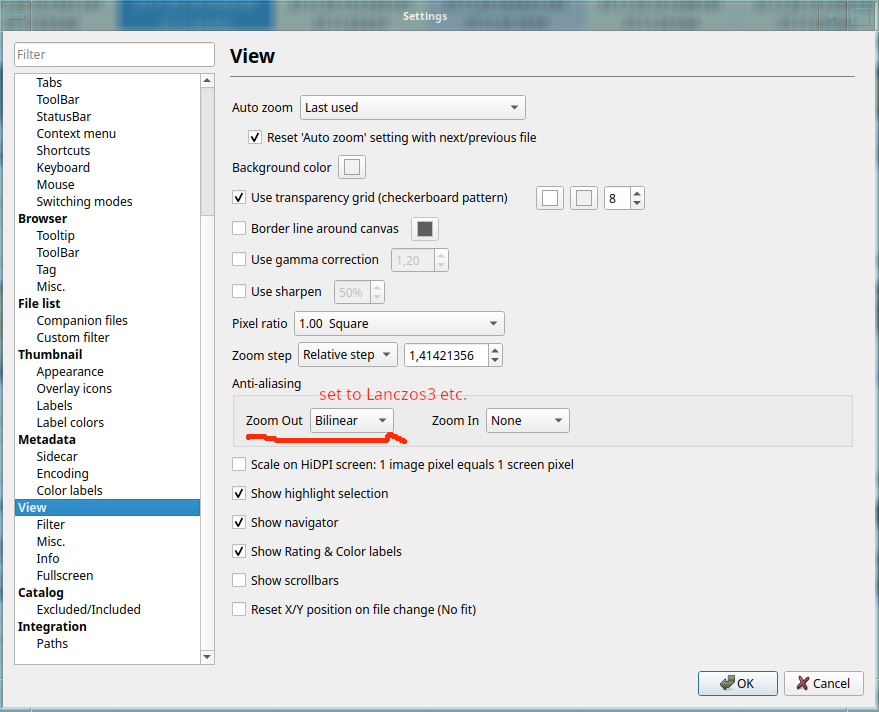Select the Thumbnail category
Screen dimensions: 879x712
click(x=50, y=354)
